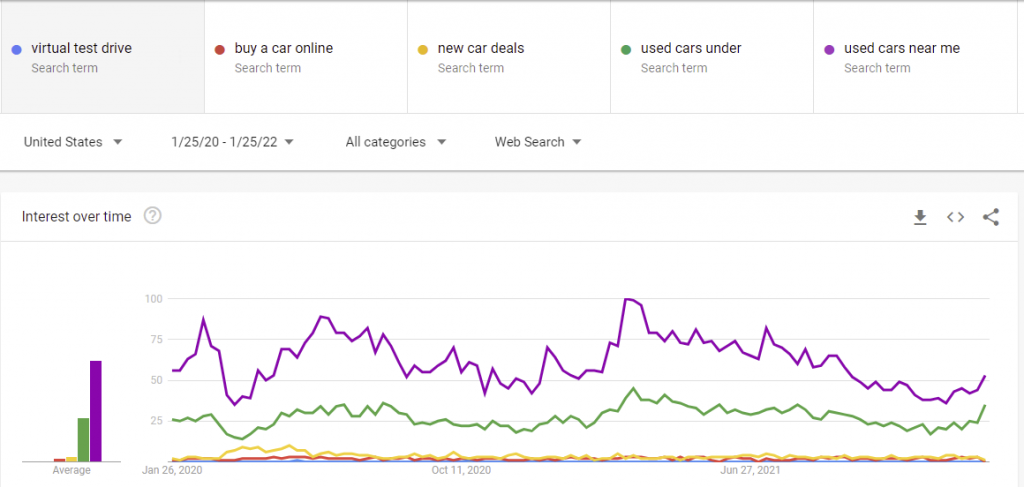The height and width of the screenshot is (487, 1024).
Task: Click the purple average bar
Action: click(95, 411)
